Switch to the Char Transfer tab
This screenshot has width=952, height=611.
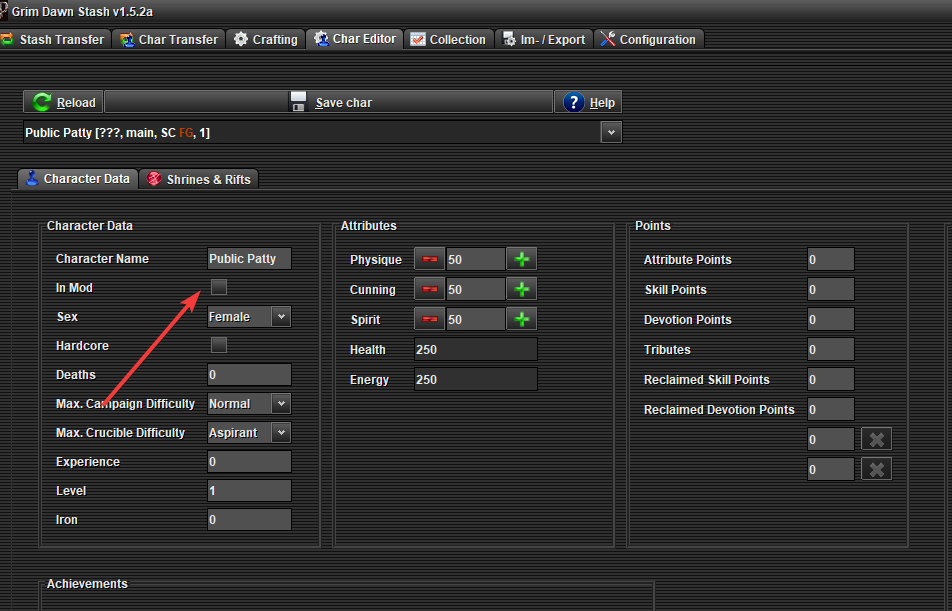pos(169,39)
